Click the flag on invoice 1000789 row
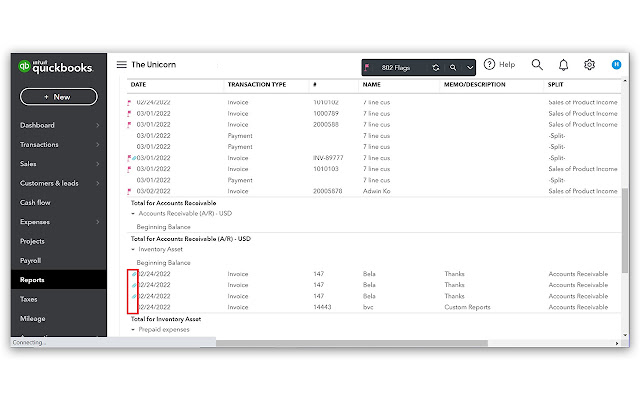This screenshot has width=640, height=400. pyautogui.click(x=129, y=113)
